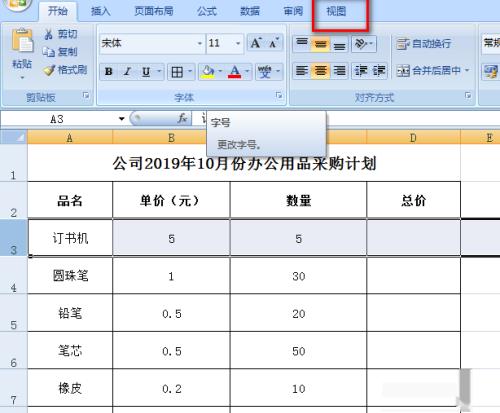The image size is (500, 413).
Task: Open the font group dialog launcher
Action: tap(279, 96)
